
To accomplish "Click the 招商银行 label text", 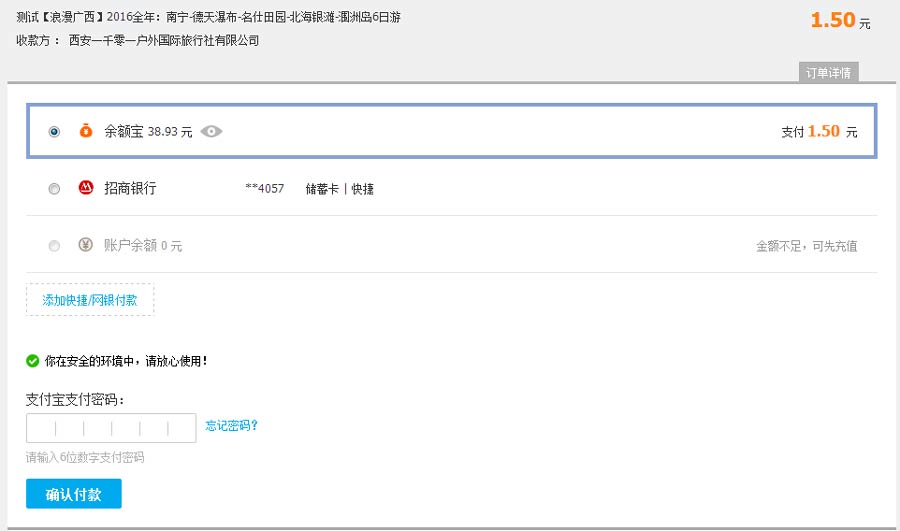I will 130,188.
